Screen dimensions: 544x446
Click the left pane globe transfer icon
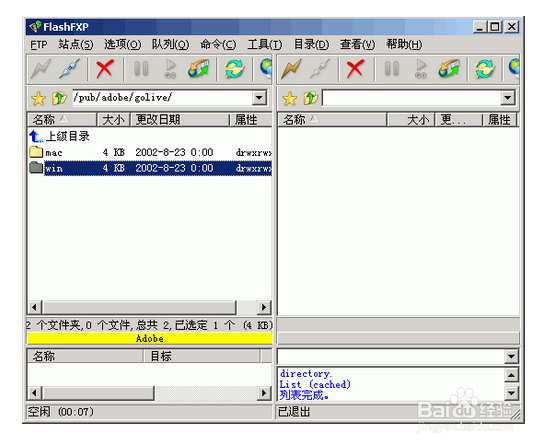point(199,68)
